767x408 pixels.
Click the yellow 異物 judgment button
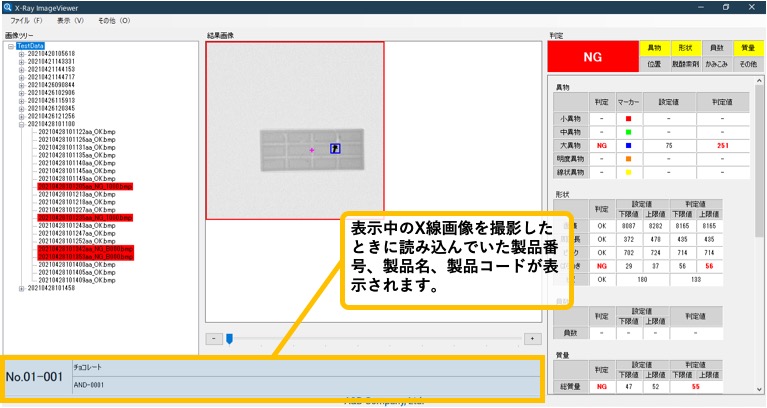[x=655, y=48]
